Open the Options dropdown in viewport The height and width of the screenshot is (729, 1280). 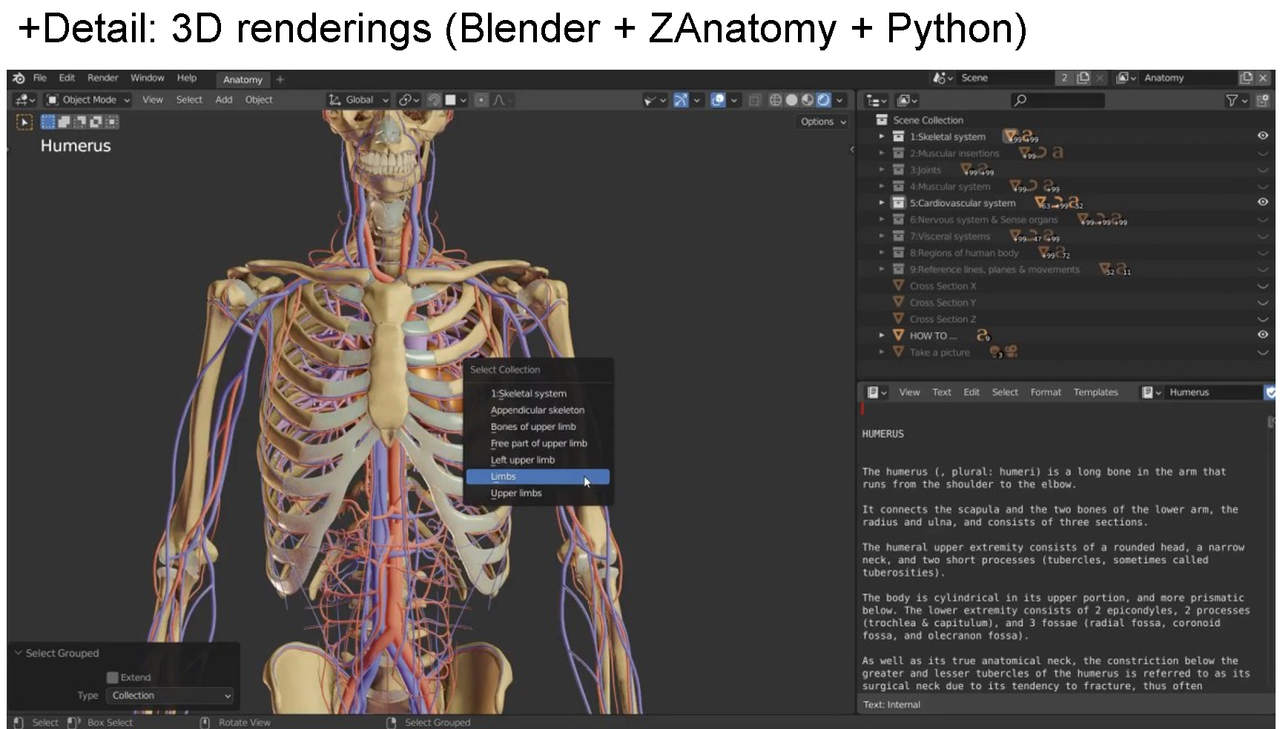pos(823,122)
